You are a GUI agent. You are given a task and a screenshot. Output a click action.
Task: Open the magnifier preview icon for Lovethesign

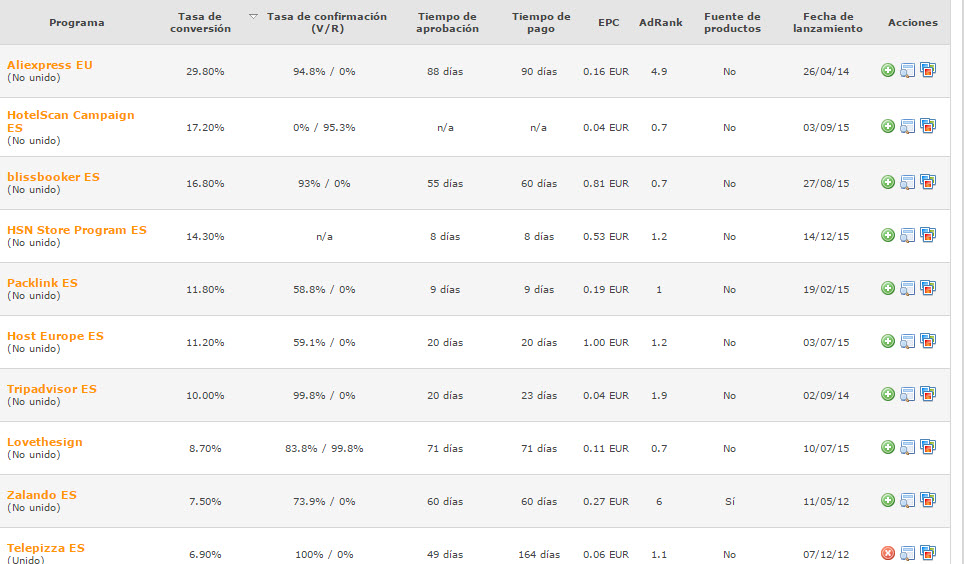[x=907, y=447]
